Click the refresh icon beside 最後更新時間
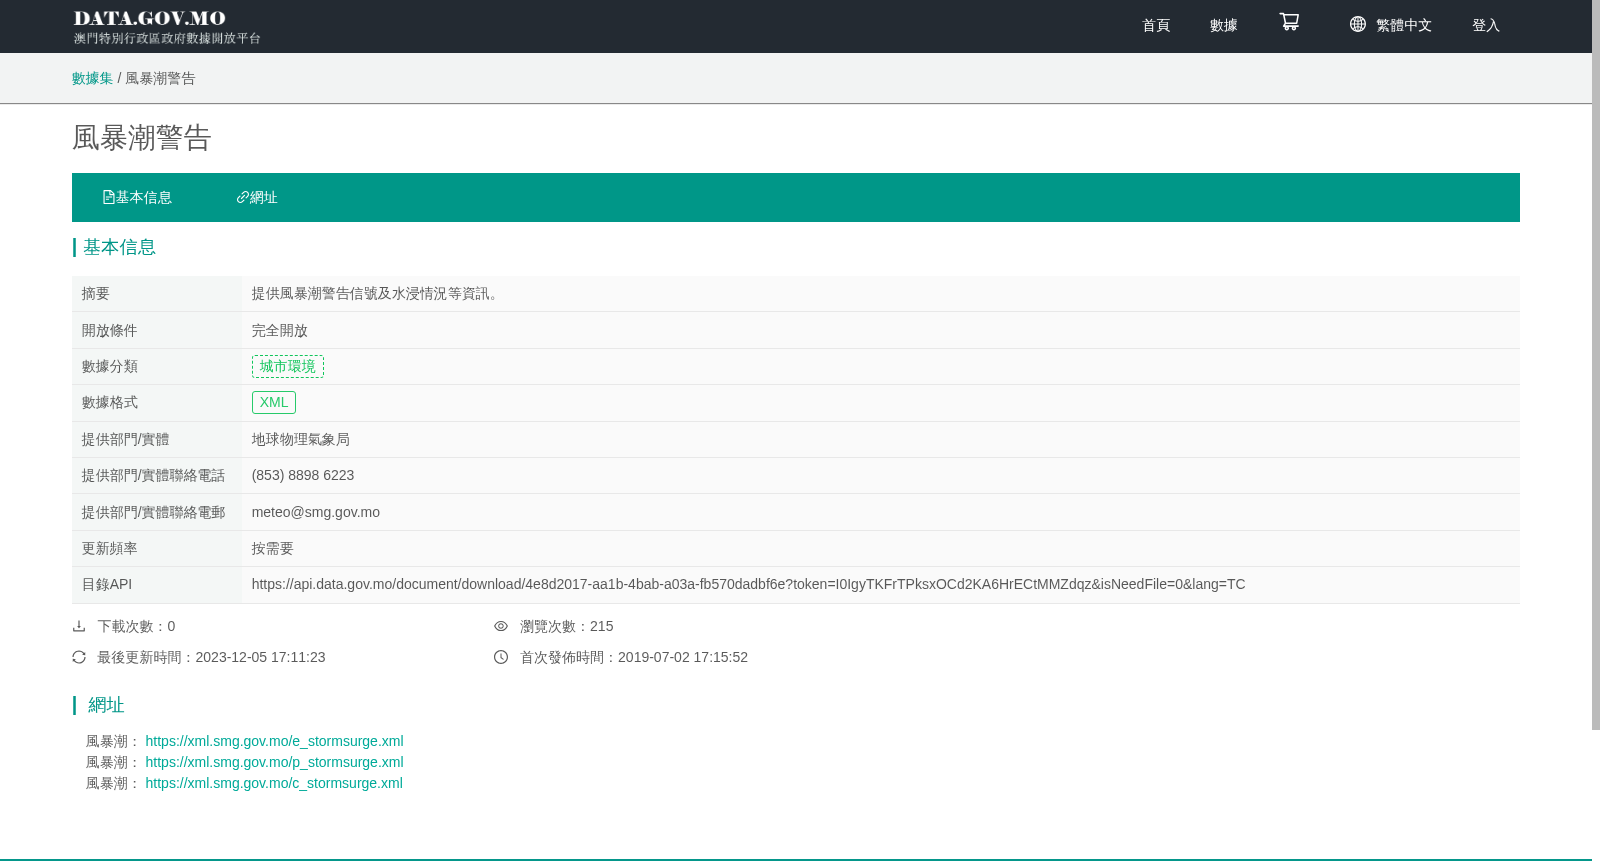 pyautogui.click(x=79, y=657)
